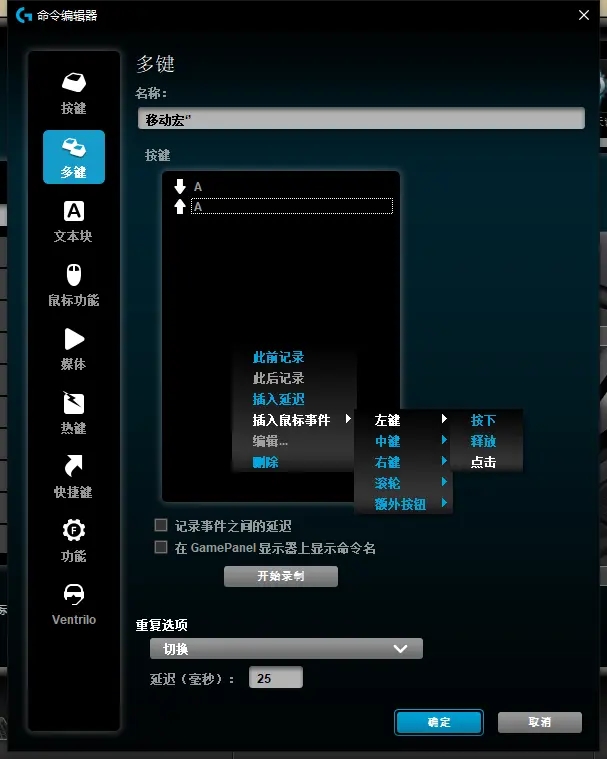Select 点击 in the left-button submenu

tap(483, 462)
